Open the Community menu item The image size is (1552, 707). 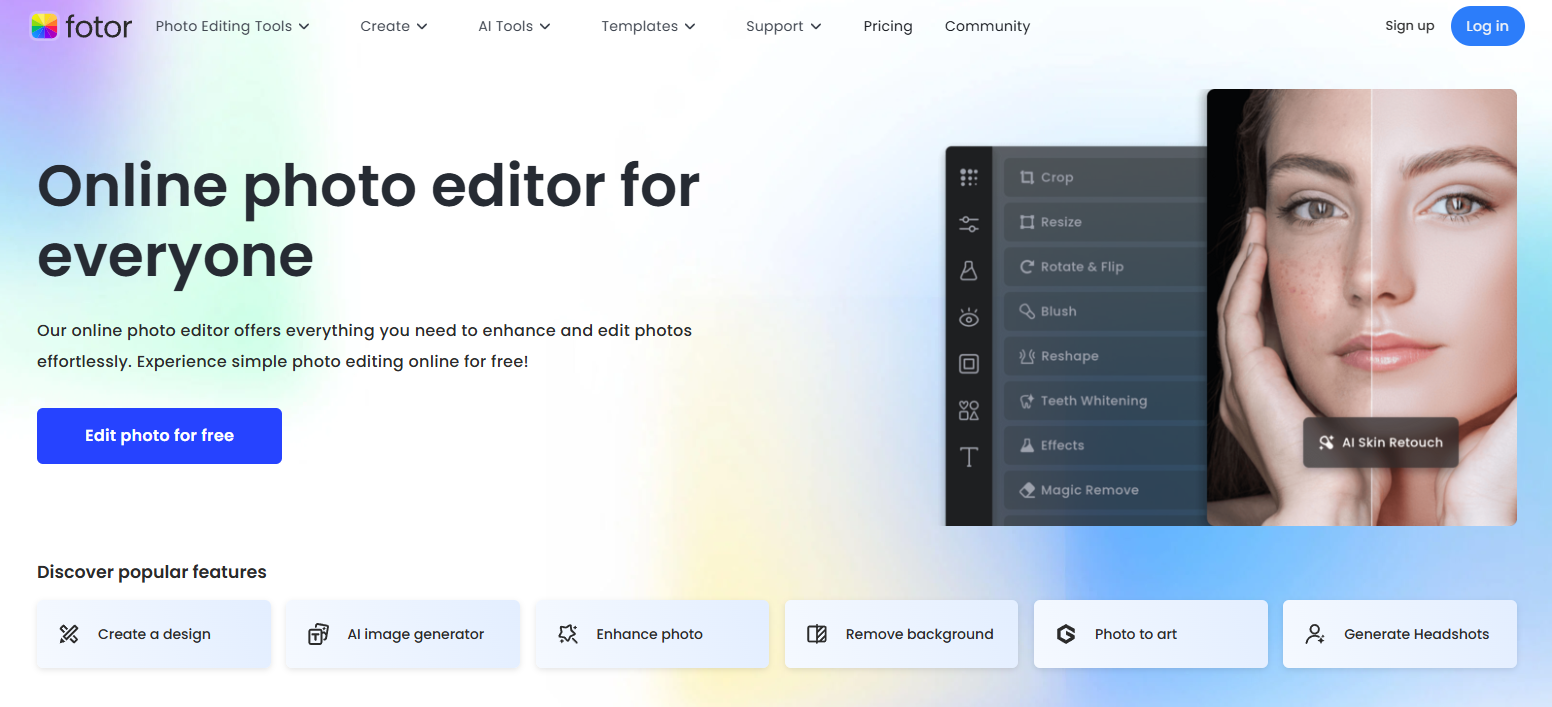click(987, 26)
